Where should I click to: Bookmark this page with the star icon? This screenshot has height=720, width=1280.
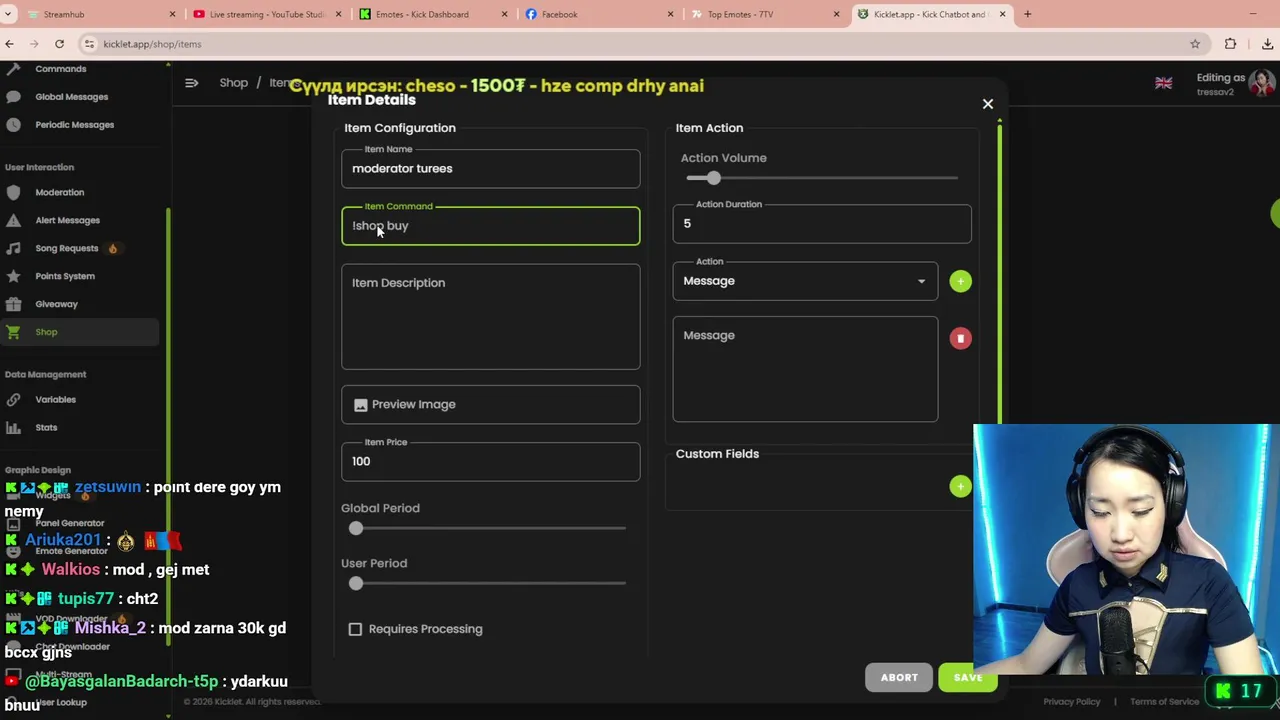coord(1195,44)
